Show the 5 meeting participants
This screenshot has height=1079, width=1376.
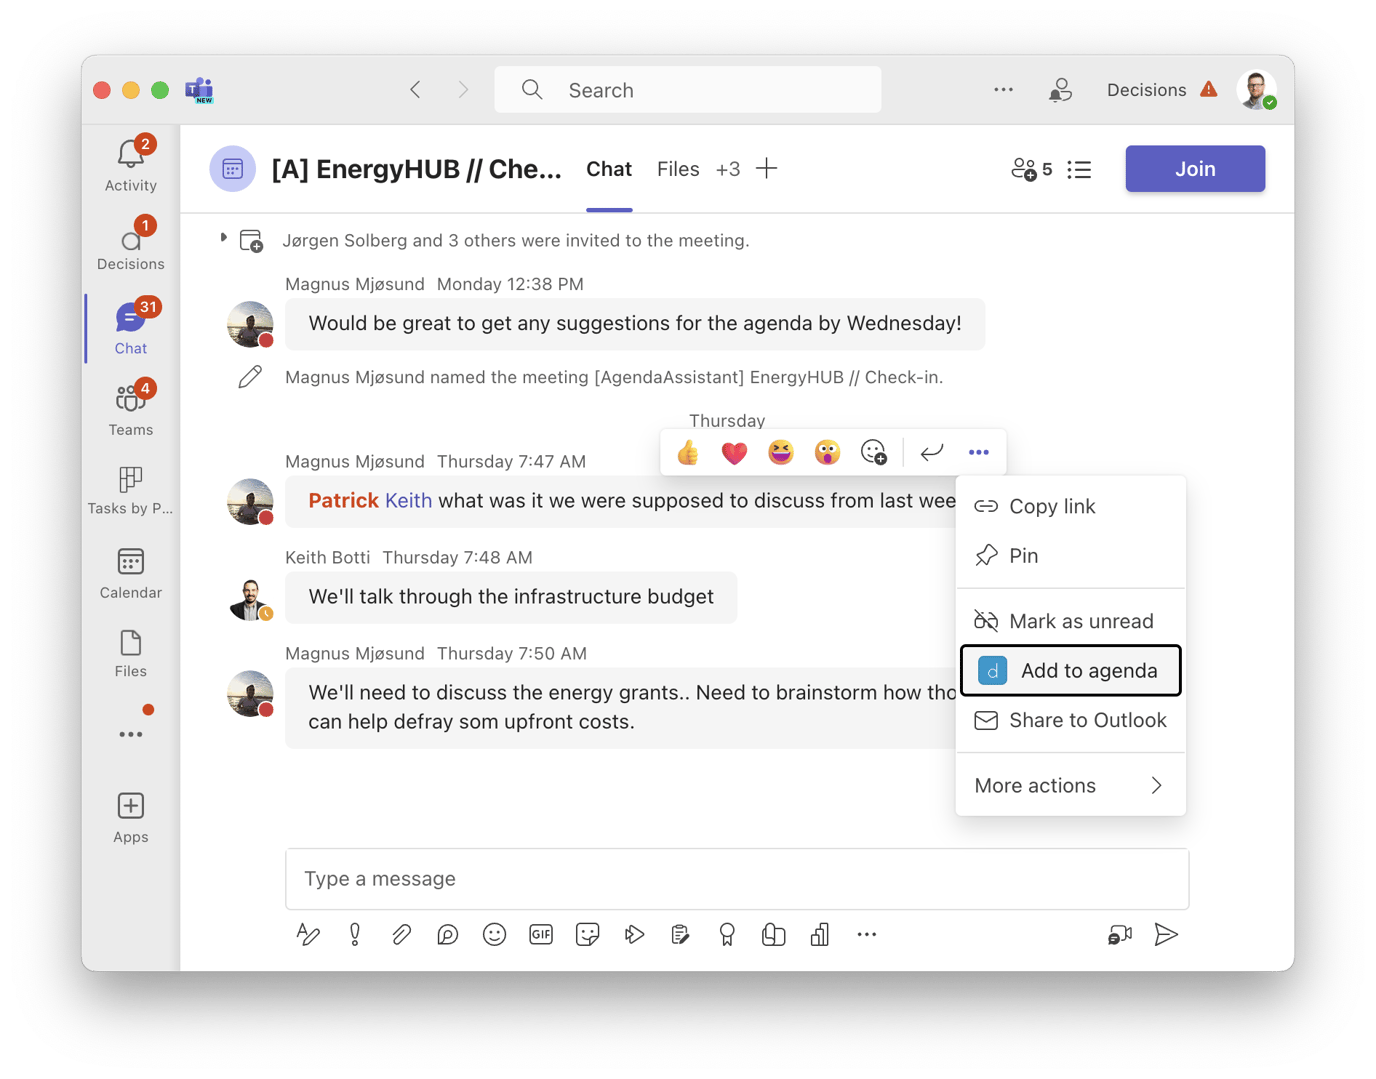pyautogui.click(x=1032, y=169)
